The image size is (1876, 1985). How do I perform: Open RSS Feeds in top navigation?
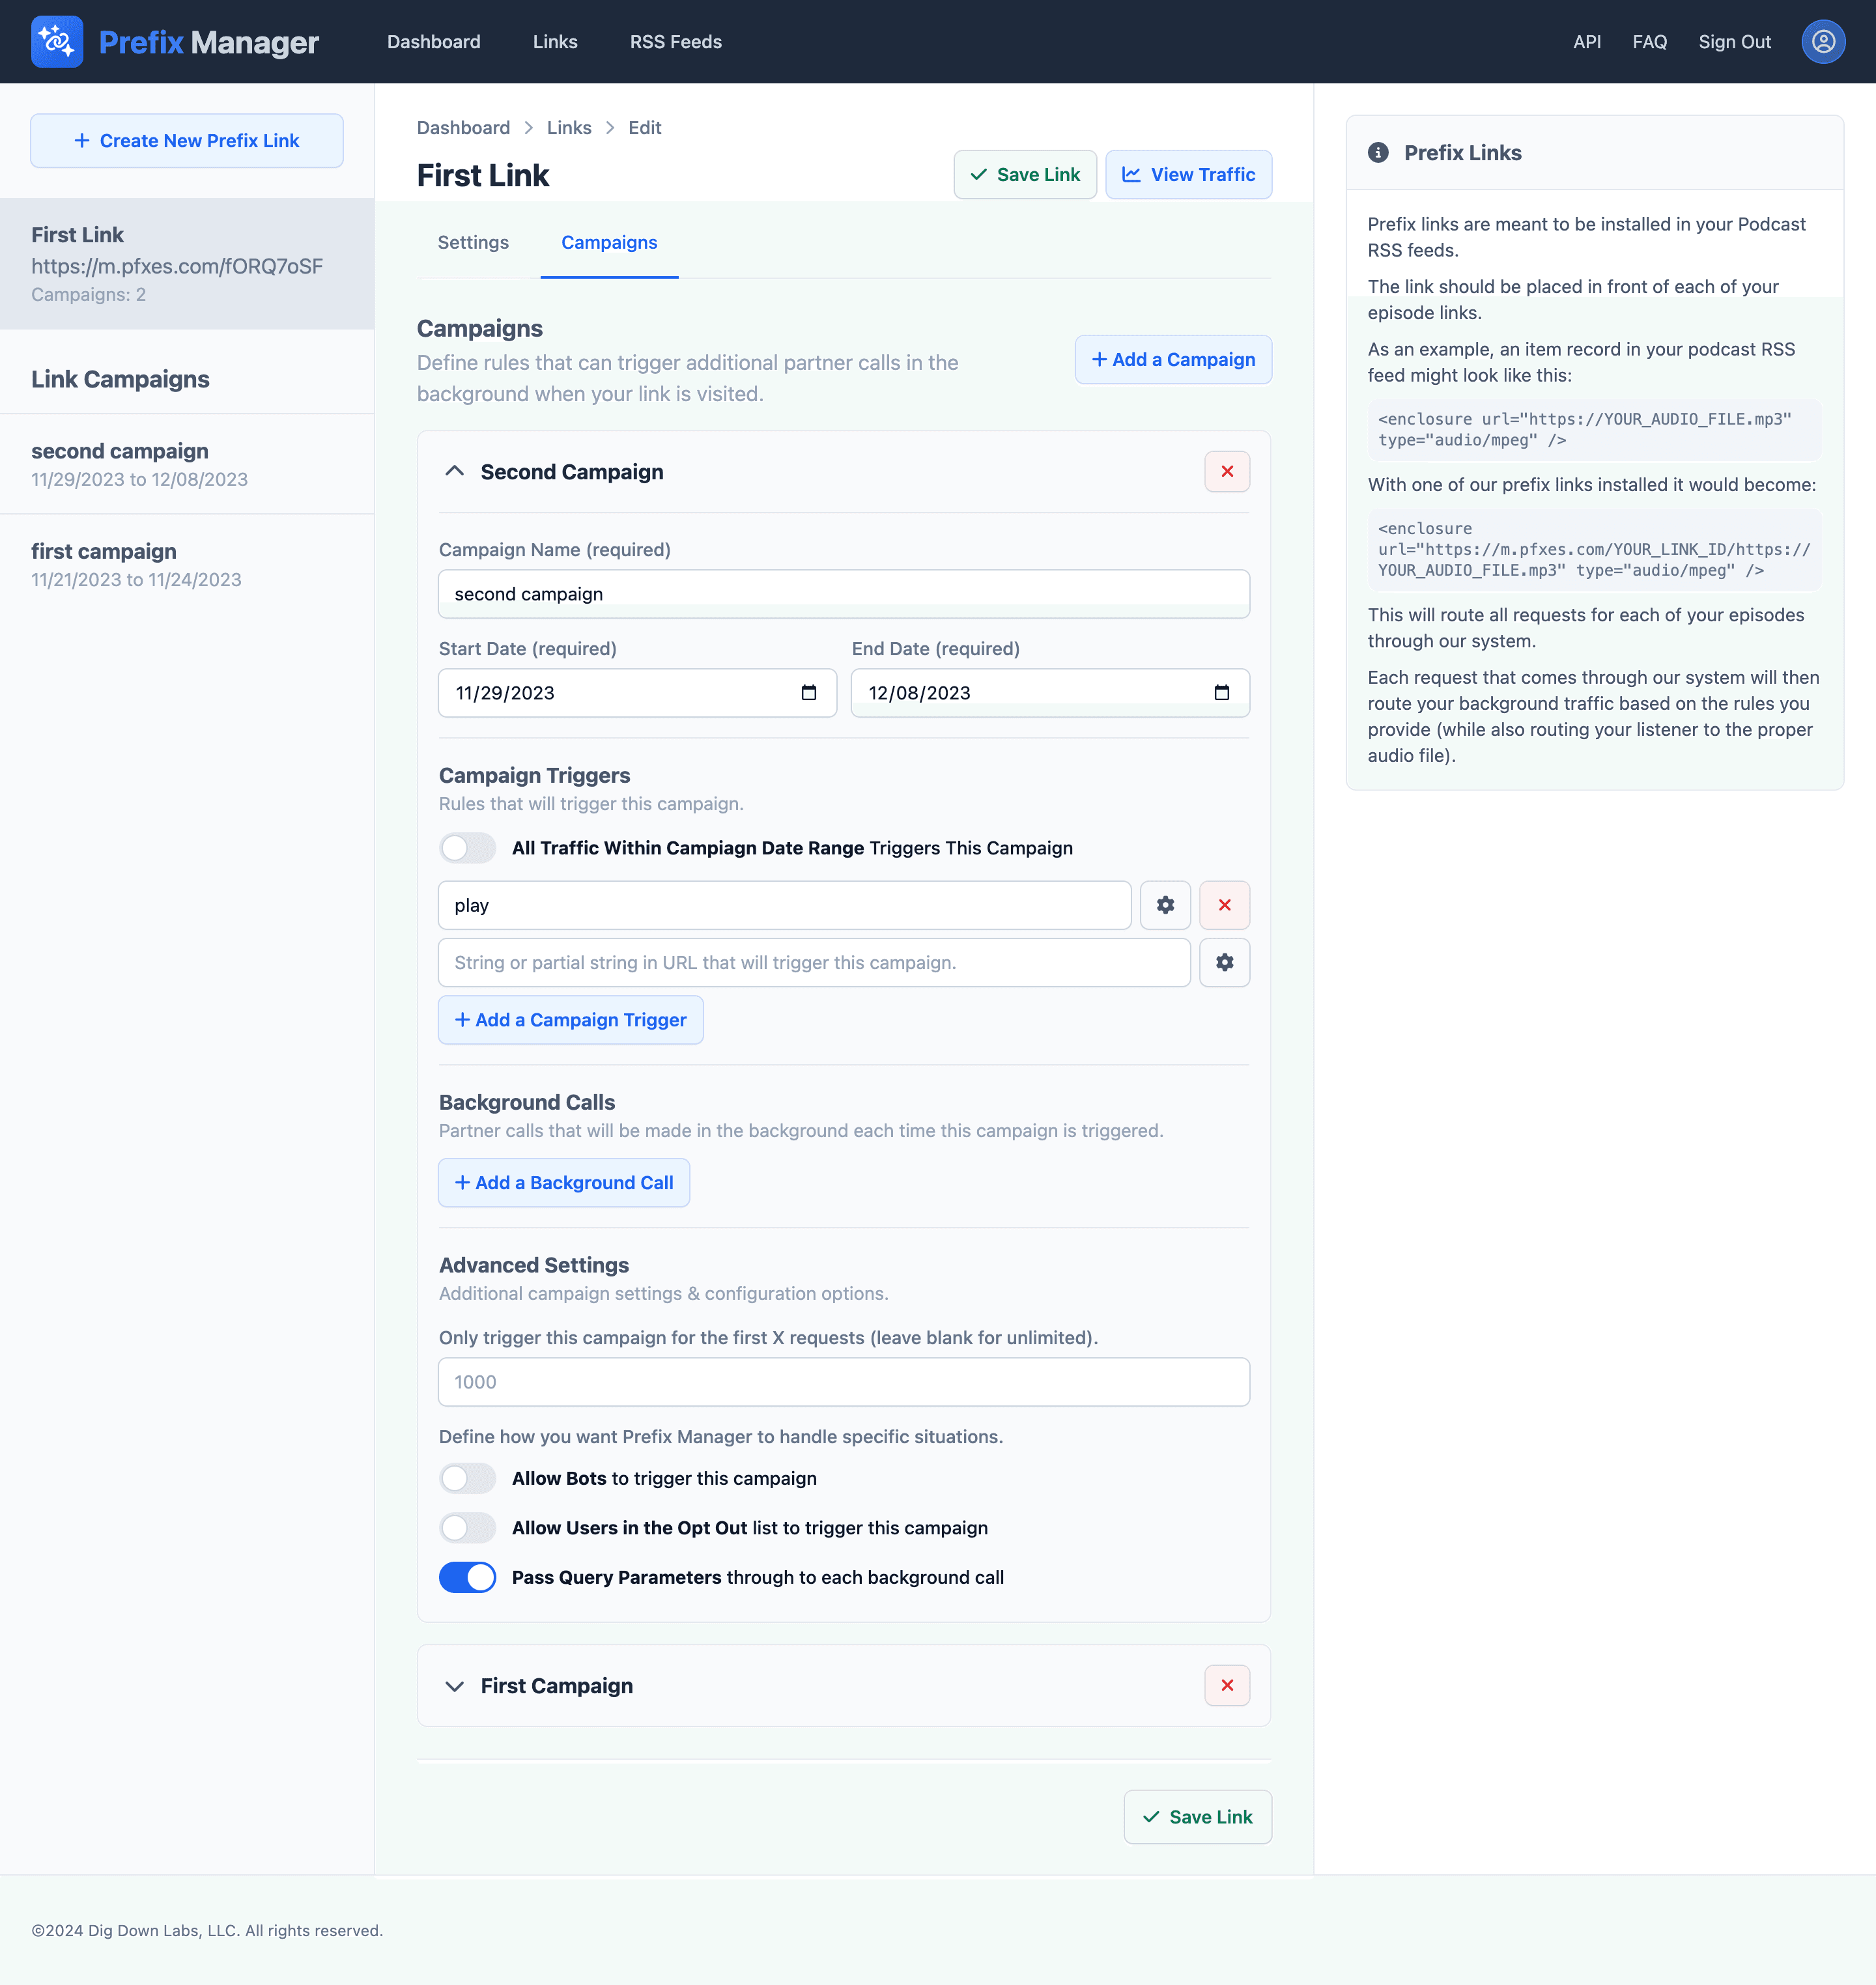point(675,42)
